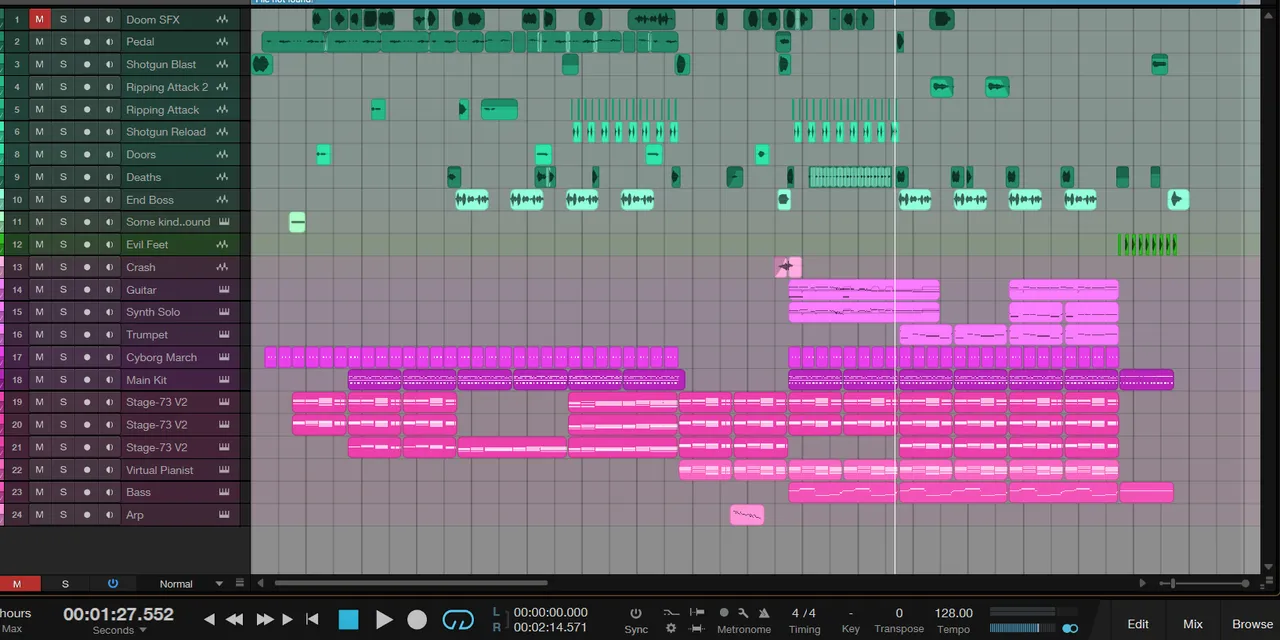Open the Normal track height dropdown

click(x=190, y=584)
